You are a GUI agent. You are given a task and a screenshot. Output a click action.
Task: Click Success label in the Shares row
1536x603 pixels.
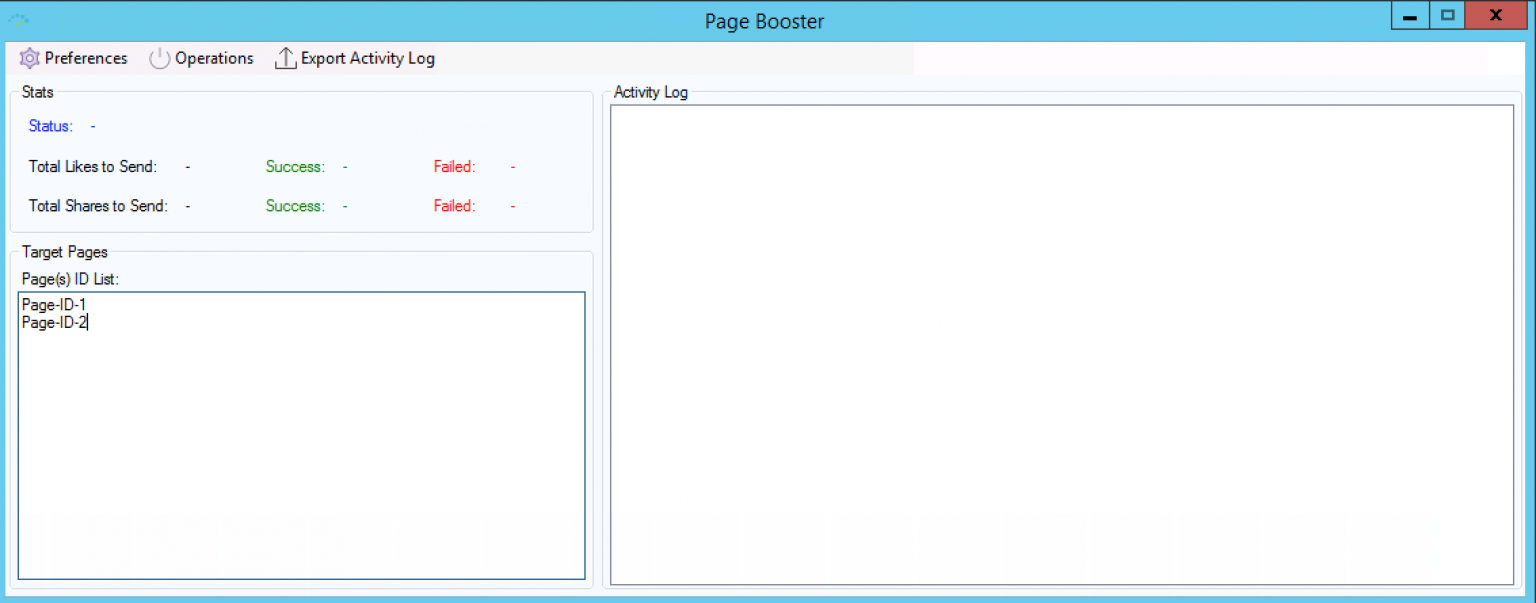pyautogui.click(x=295, y=206)
